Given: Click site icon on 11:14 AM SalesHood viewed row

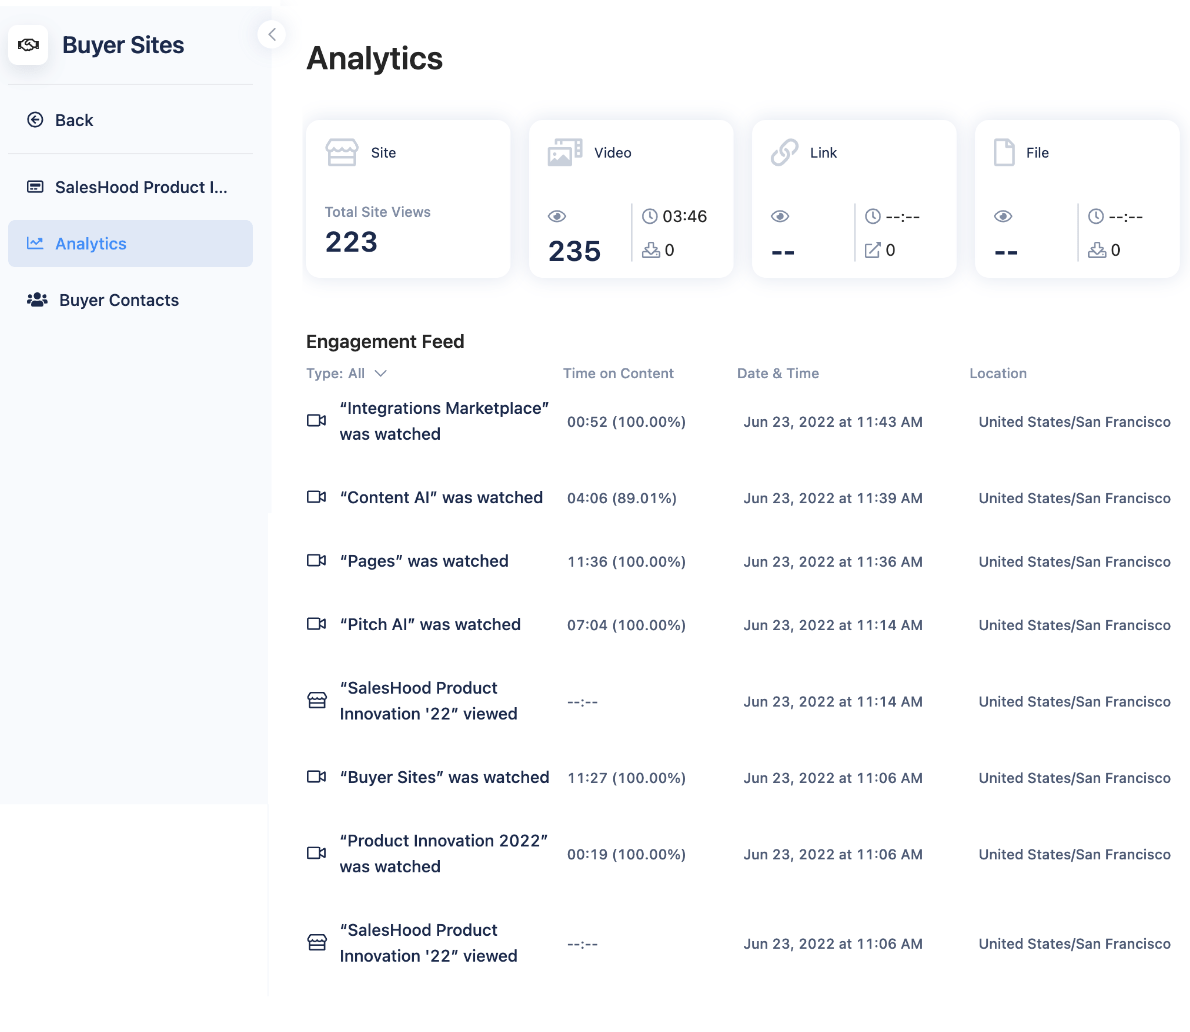Looking at the screenshot, I should pos(317,700).
